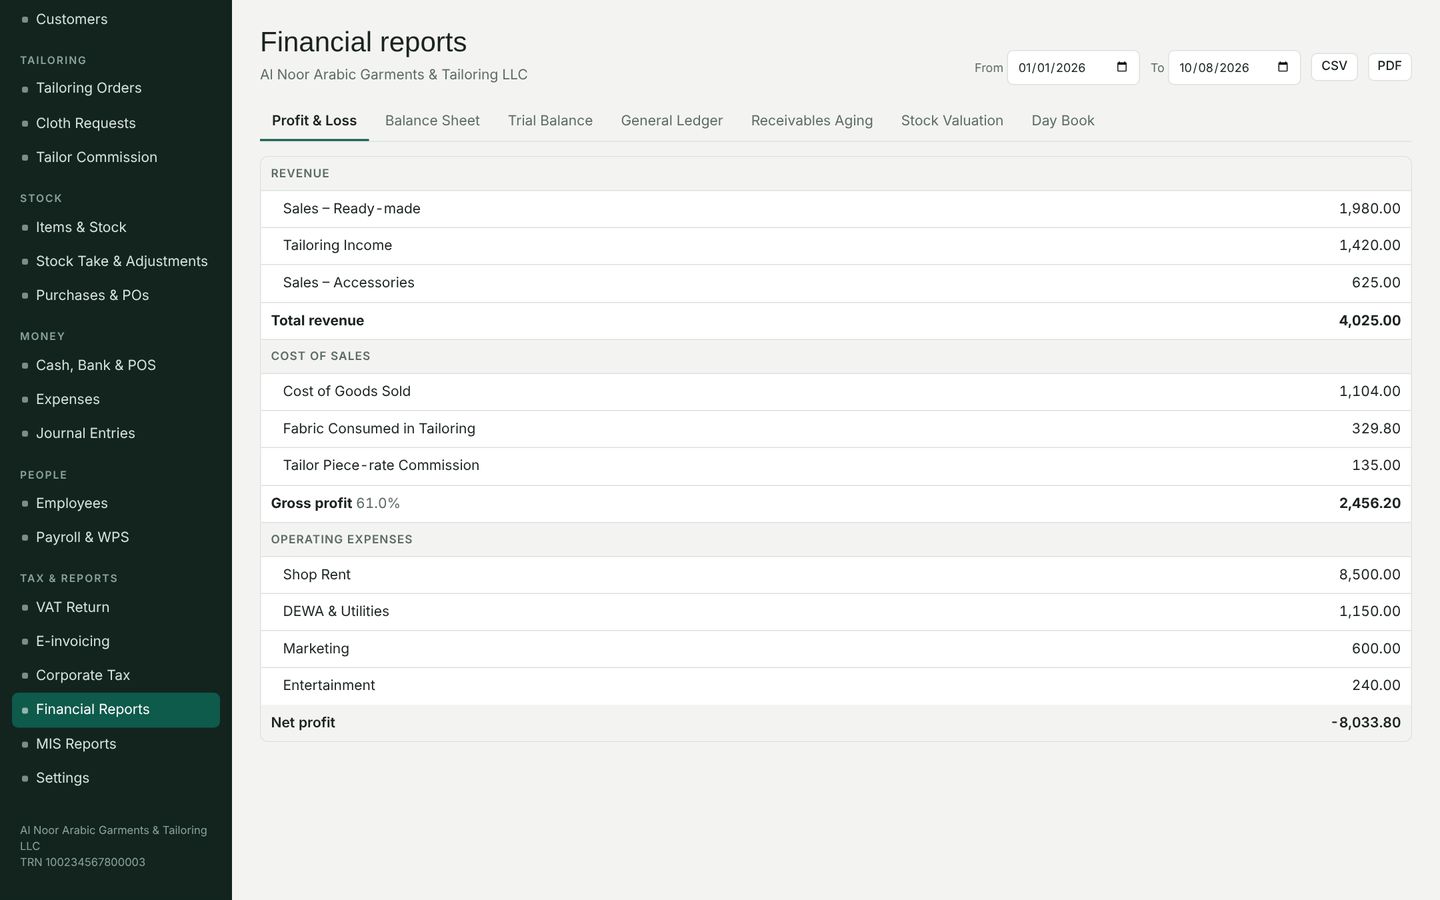Click the Fabric Consumed in Tailoring row
1440x900 pixels.
click(x=836, y=429)
